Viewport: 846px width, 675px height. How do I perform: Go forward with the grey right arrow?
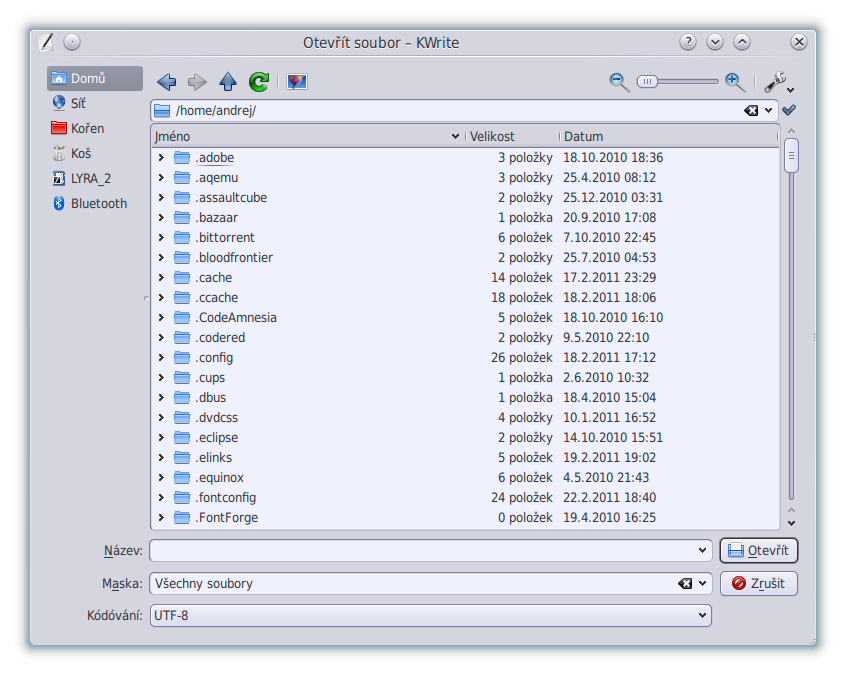click(x=197, y=81)
